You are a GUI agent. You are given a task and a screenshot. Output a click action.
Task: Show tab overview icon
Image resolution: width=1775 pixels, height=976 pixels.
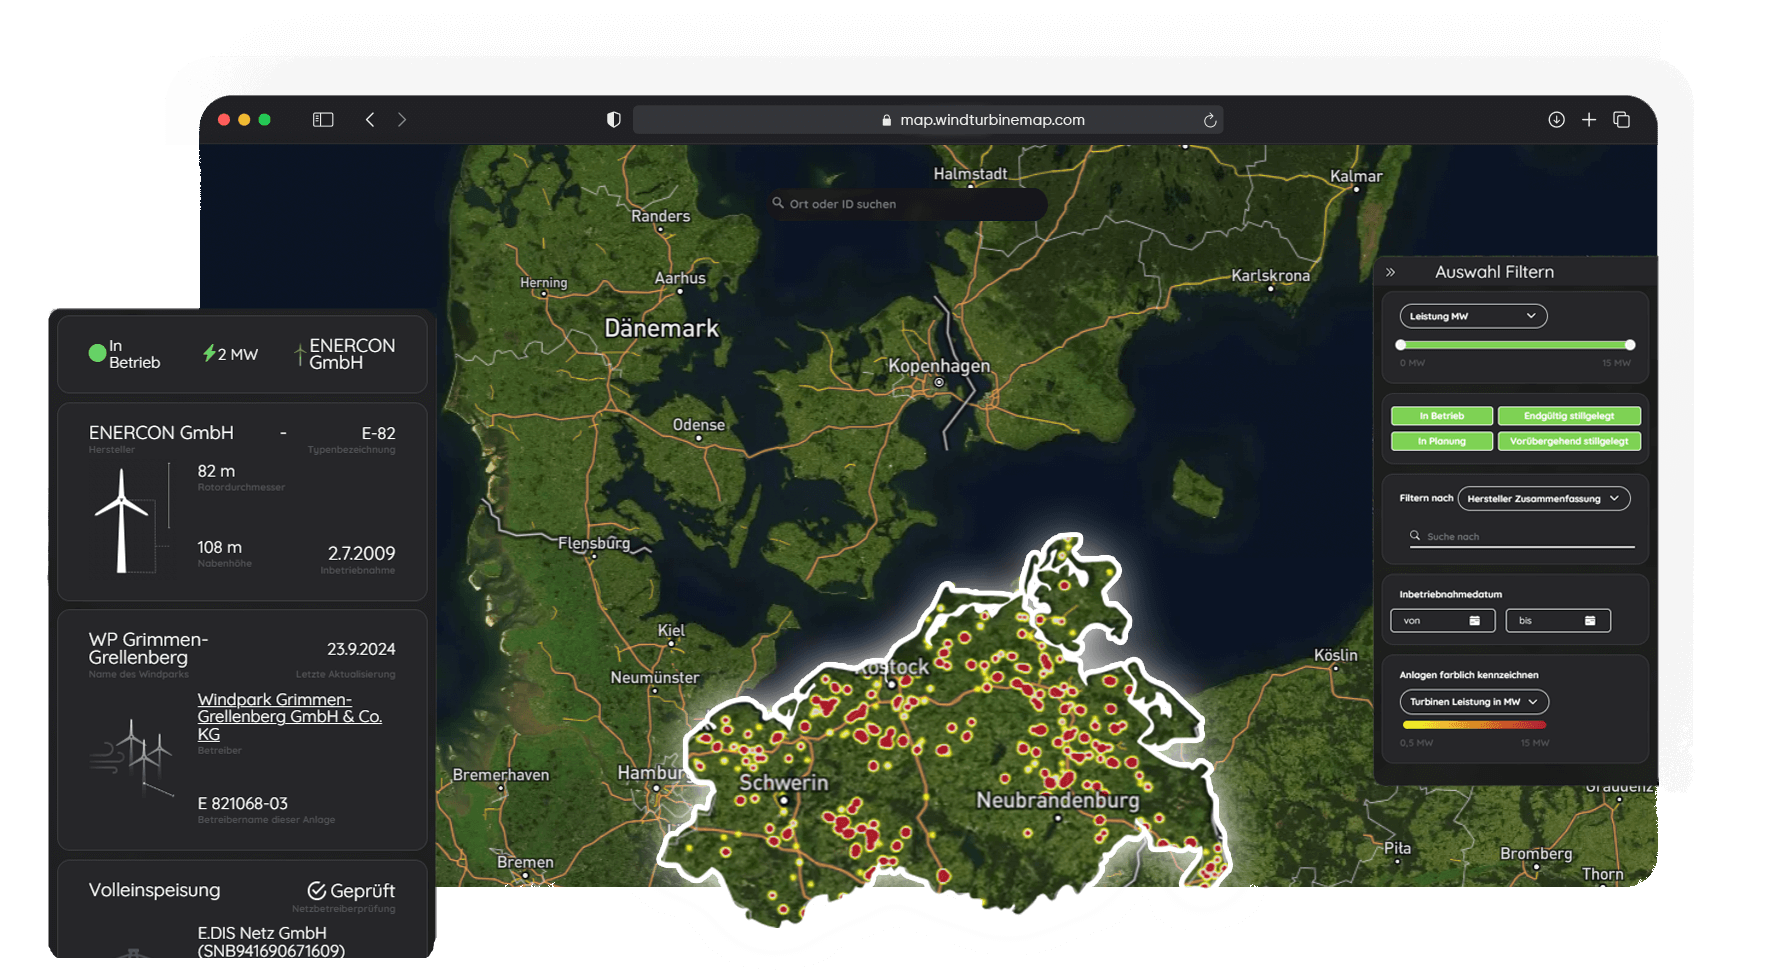(1622, 120)
